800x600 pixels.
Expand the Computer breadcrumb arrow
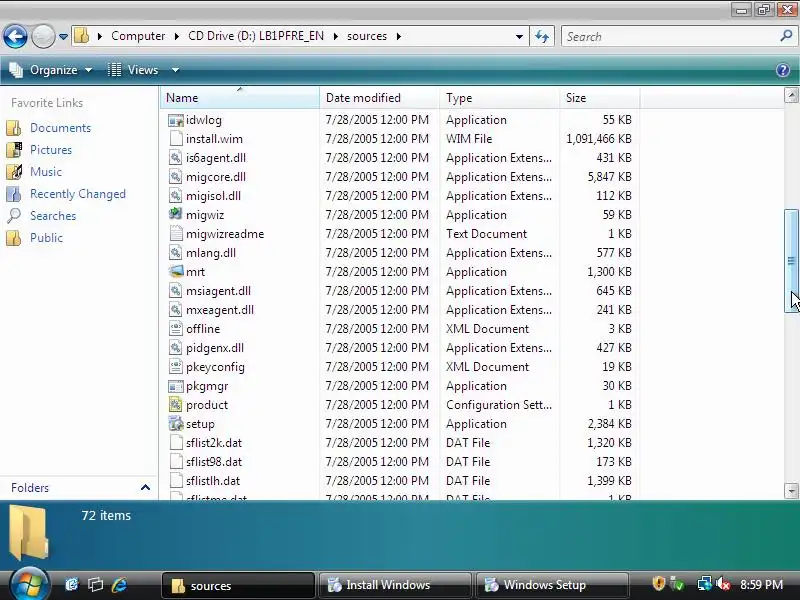pyautogui.click(x=177, y=36)
